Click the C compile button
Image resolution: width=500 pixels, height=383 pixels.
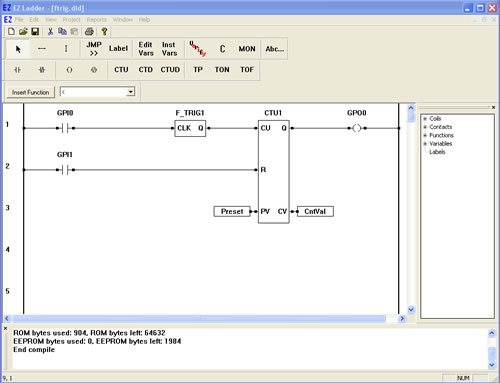222,49
